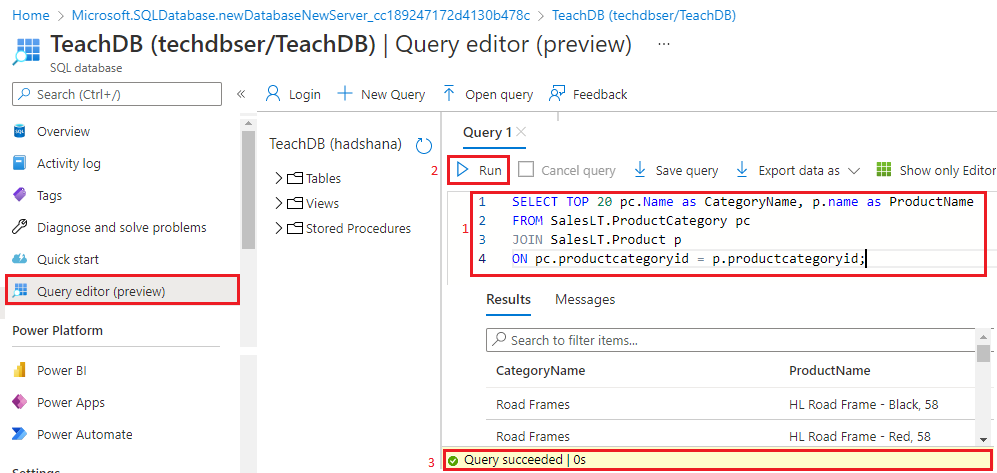Screen dimensions: 997x473
Task: Click the SQL database icon beside TeachDB title
Action: tap(28, 52)
